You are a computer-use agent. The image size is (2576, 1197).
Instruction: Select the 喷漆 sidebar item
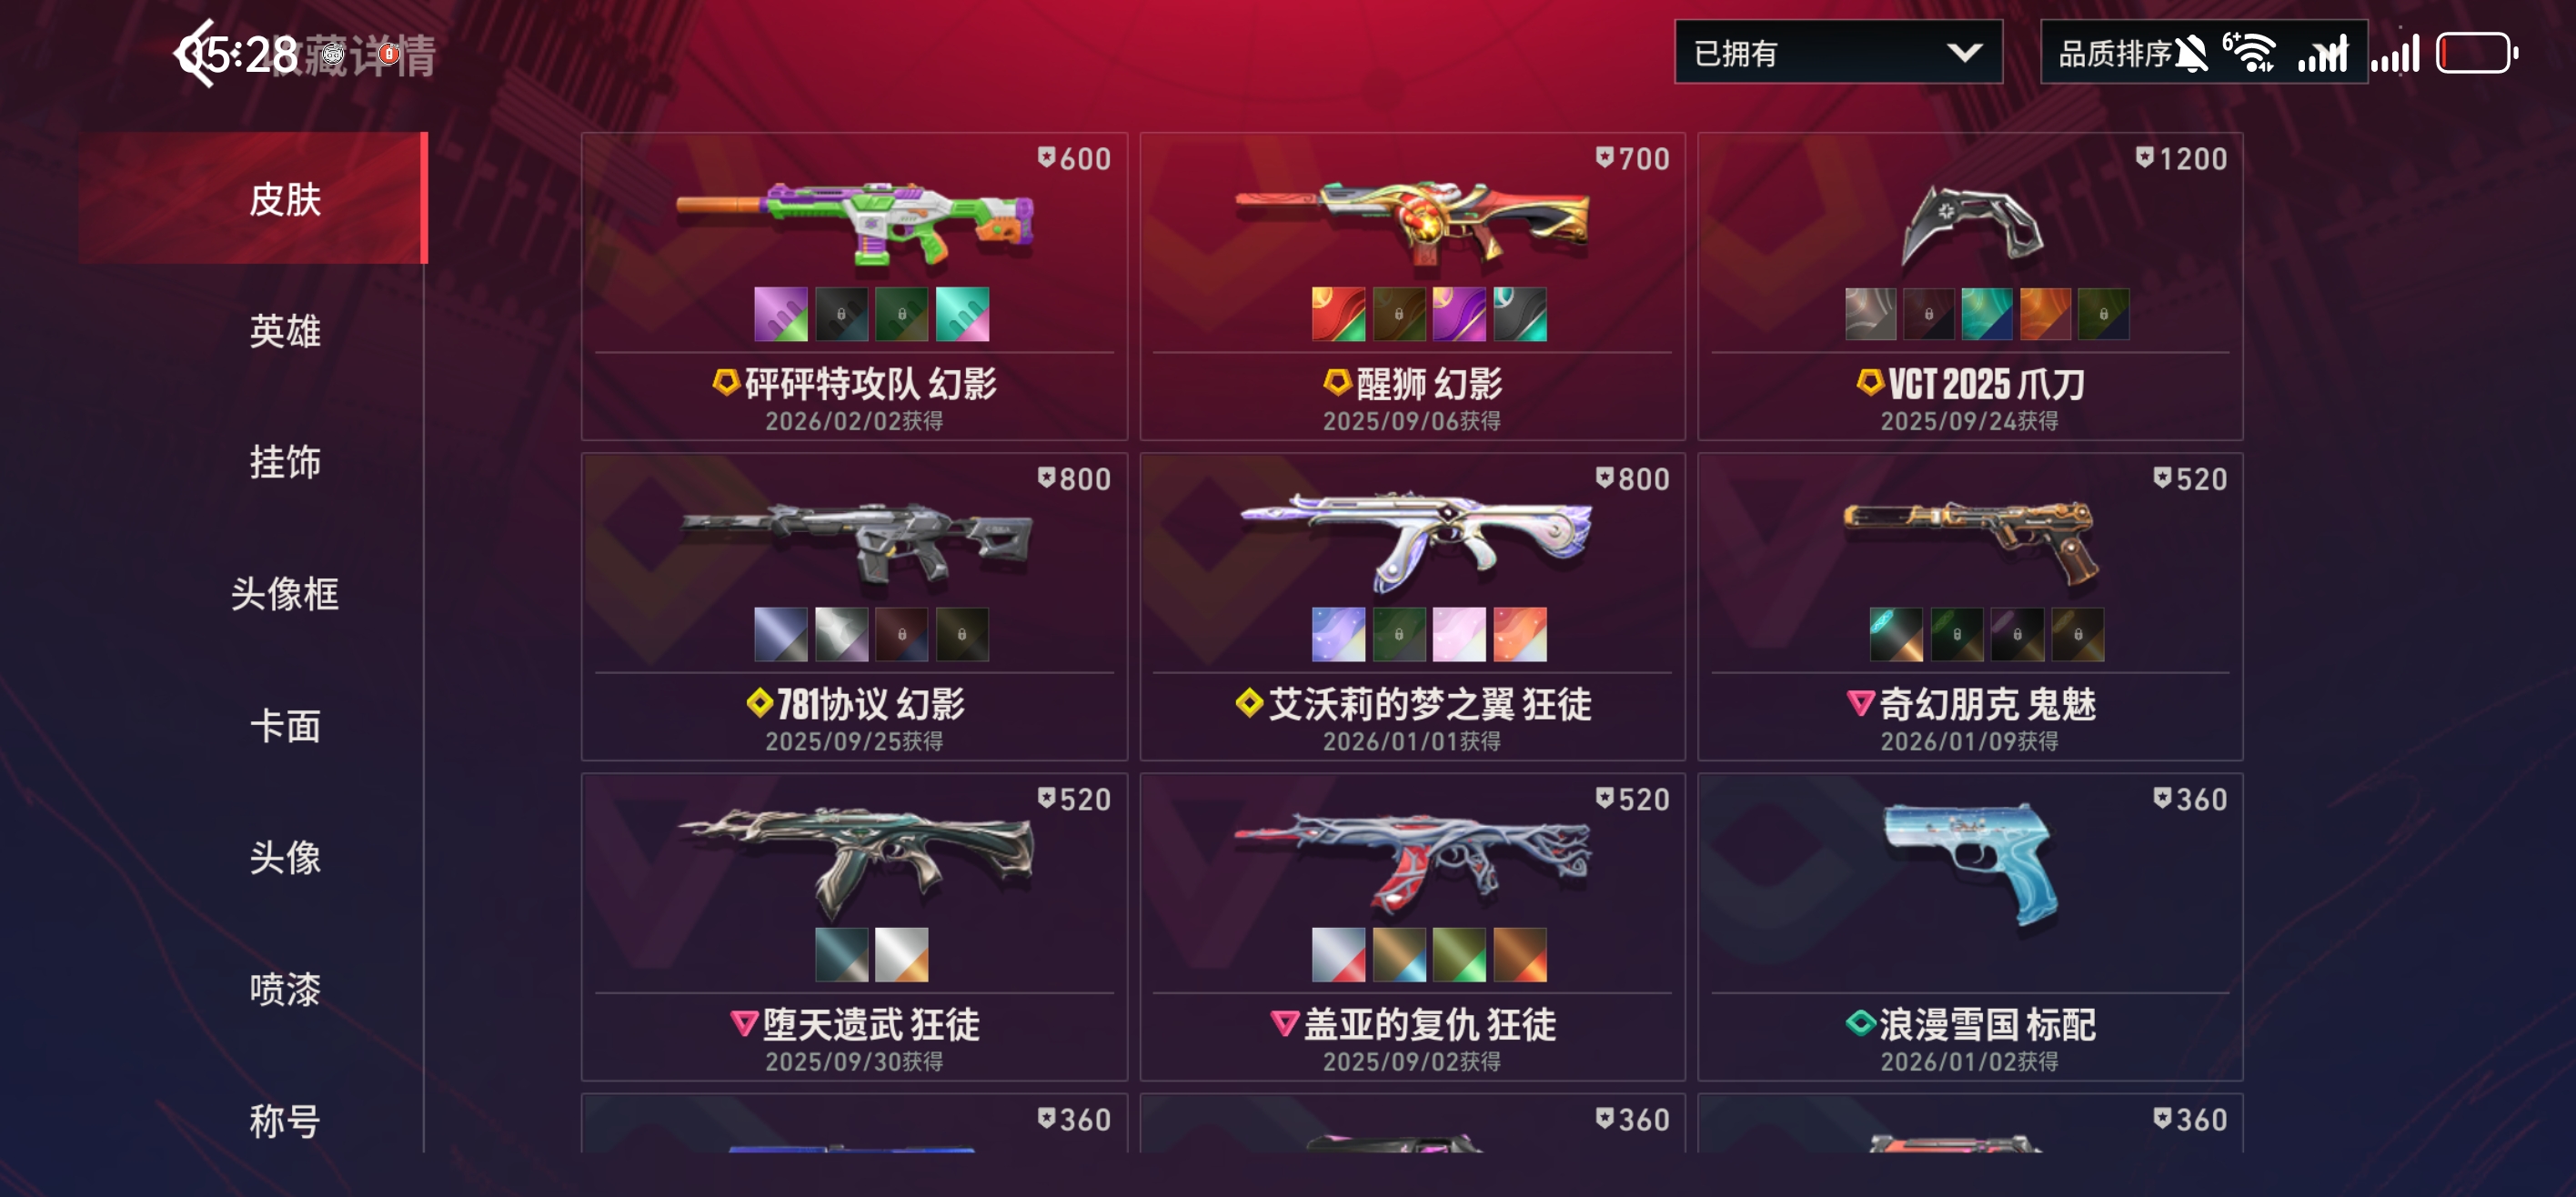click(x=285, y=989)
